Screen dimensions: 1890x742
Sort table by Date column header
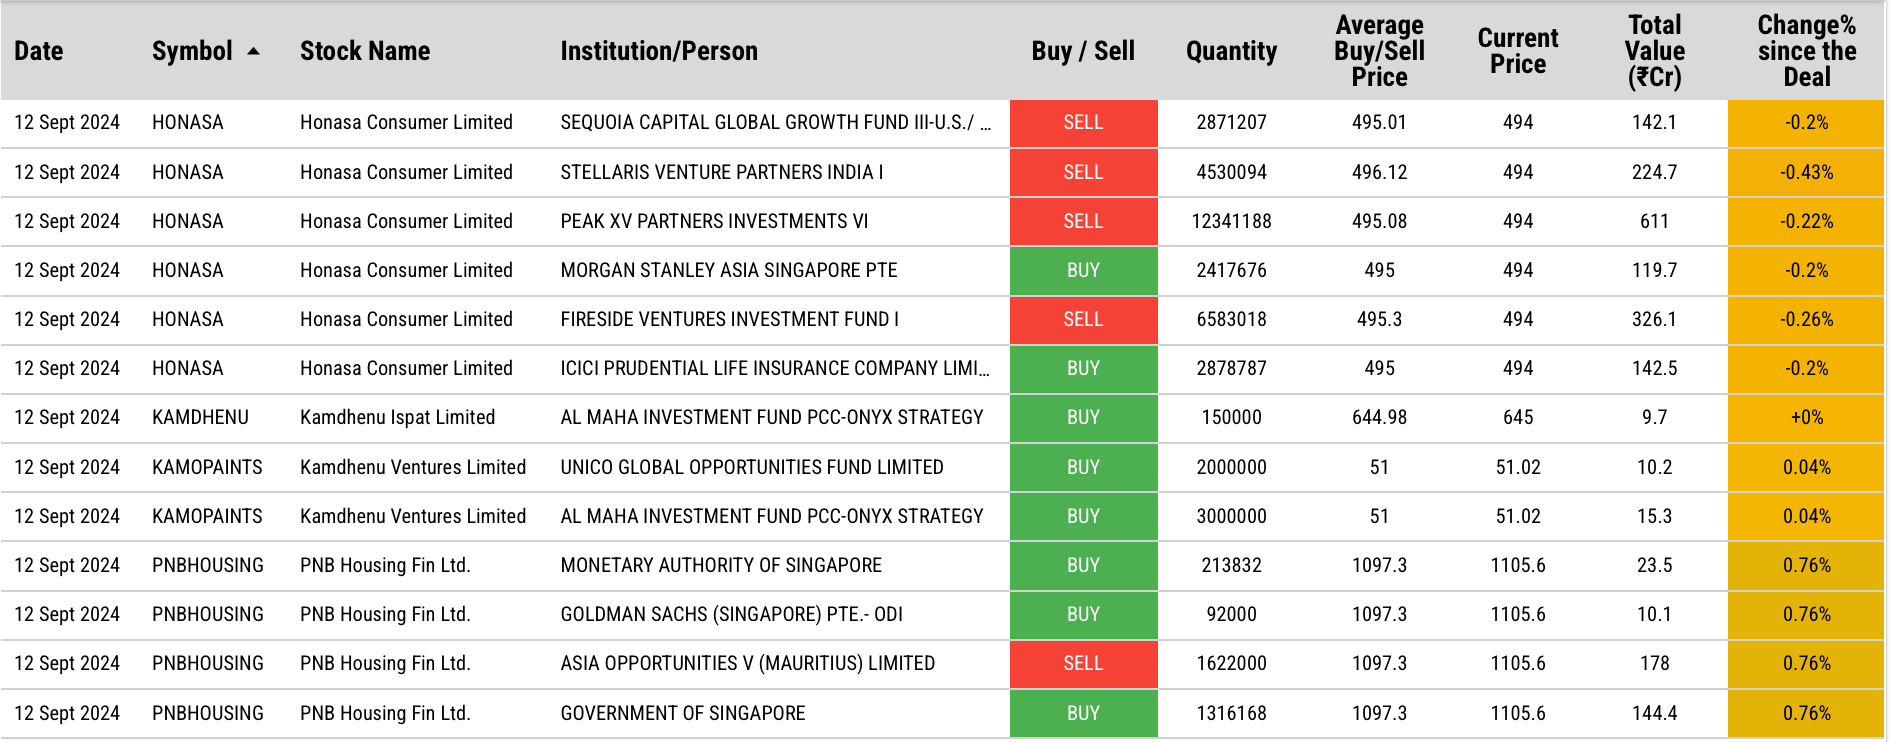pos(39,51)
